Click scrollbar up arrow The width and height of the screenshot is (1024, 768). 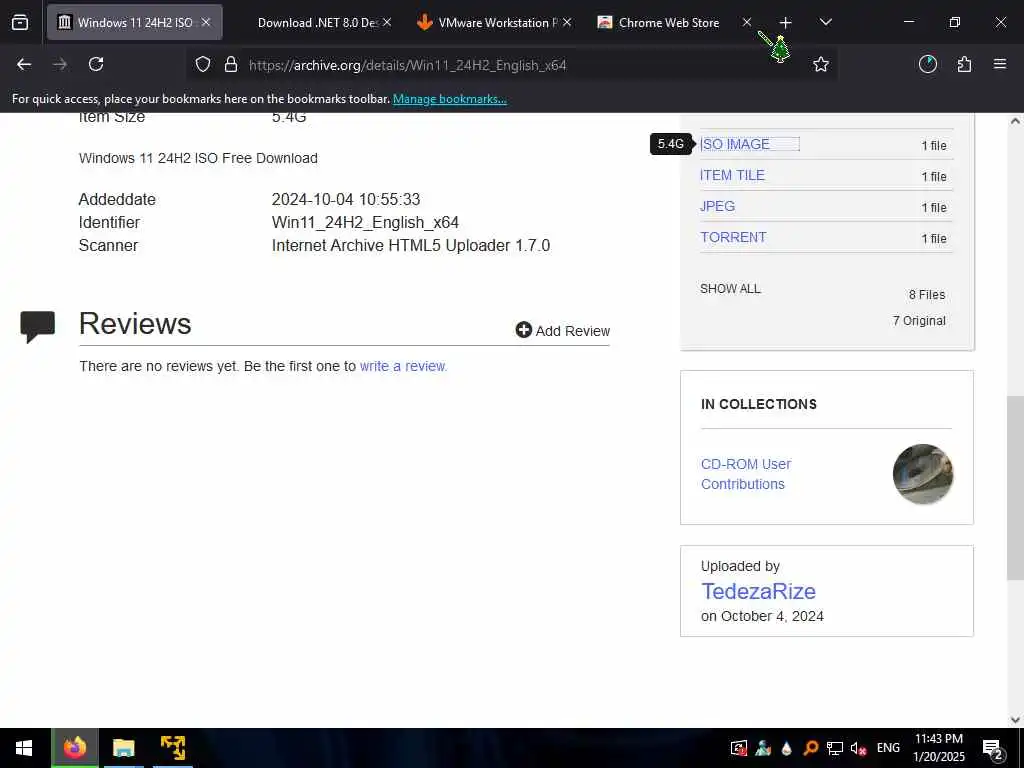pos(1015,121)
